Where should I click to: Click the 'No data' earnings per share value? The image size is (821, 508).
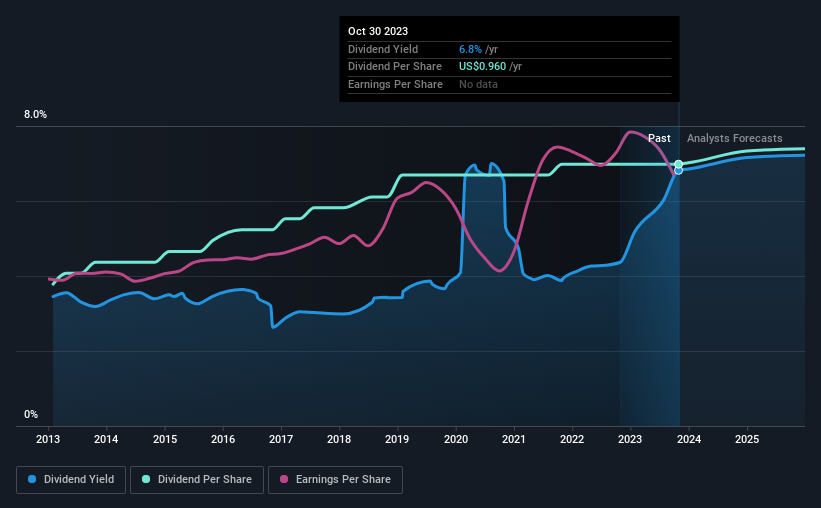point(479,84)
